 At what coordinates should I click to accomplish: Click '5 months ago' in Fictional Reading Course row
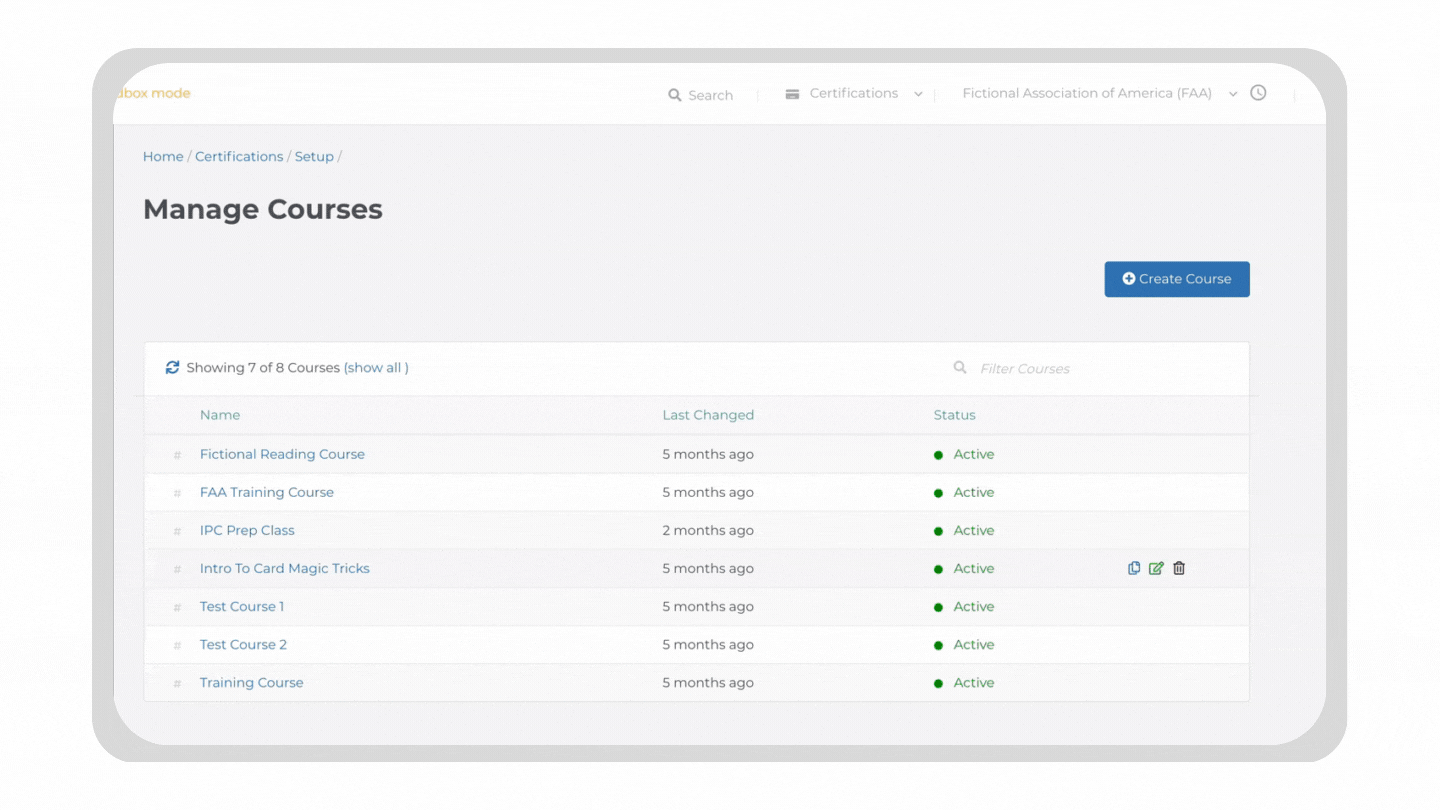click(708, 454)
